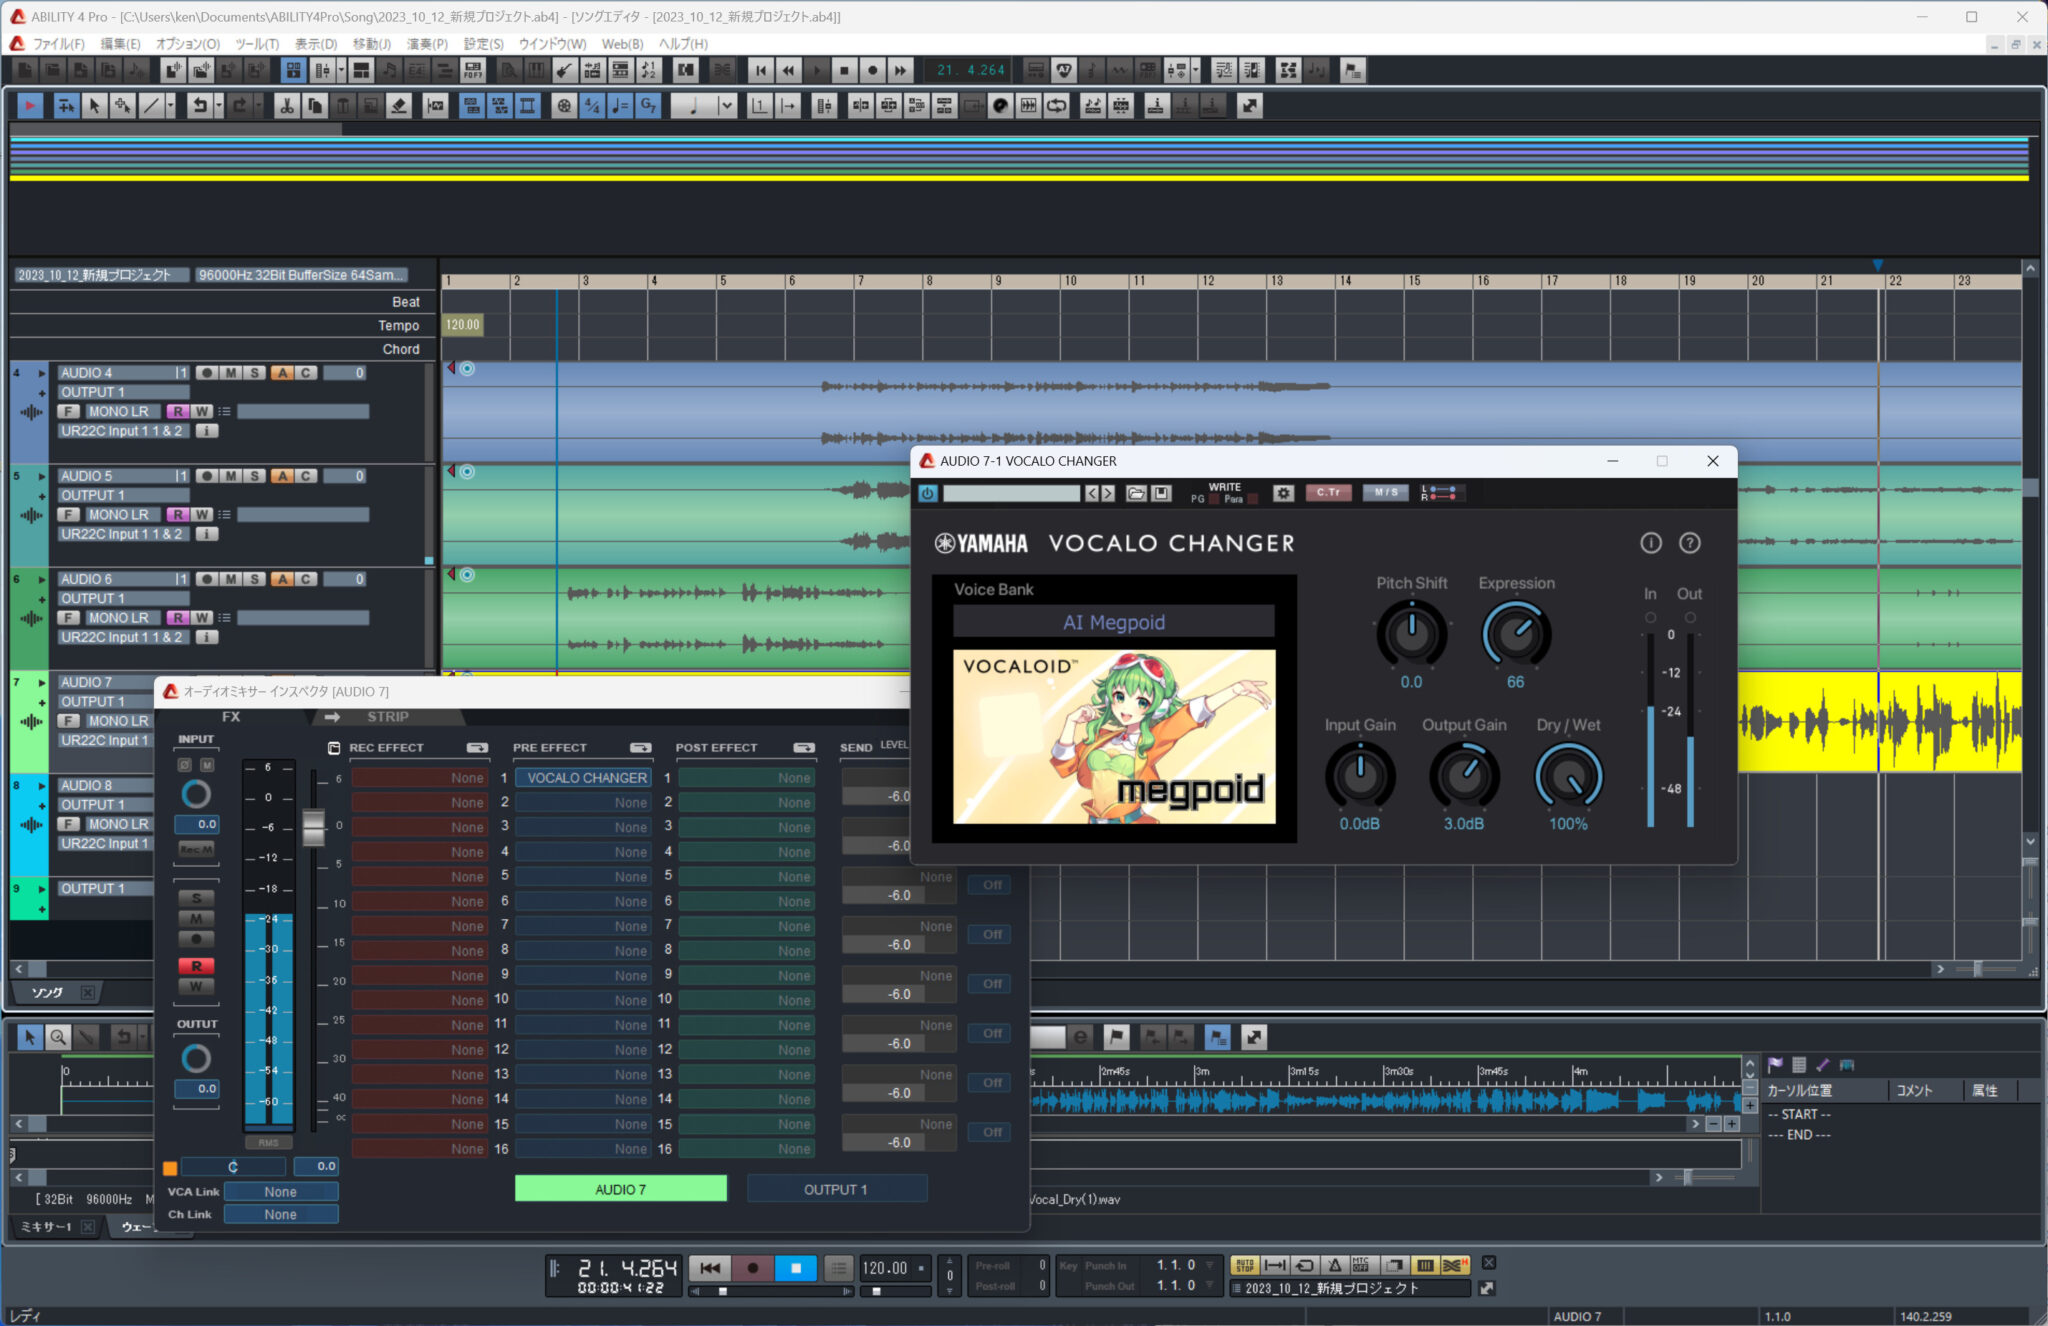The image size is (2048, 1326).
Task: Click the OUTPUT 1 button in inspector
Action: tap(836, 1189)
